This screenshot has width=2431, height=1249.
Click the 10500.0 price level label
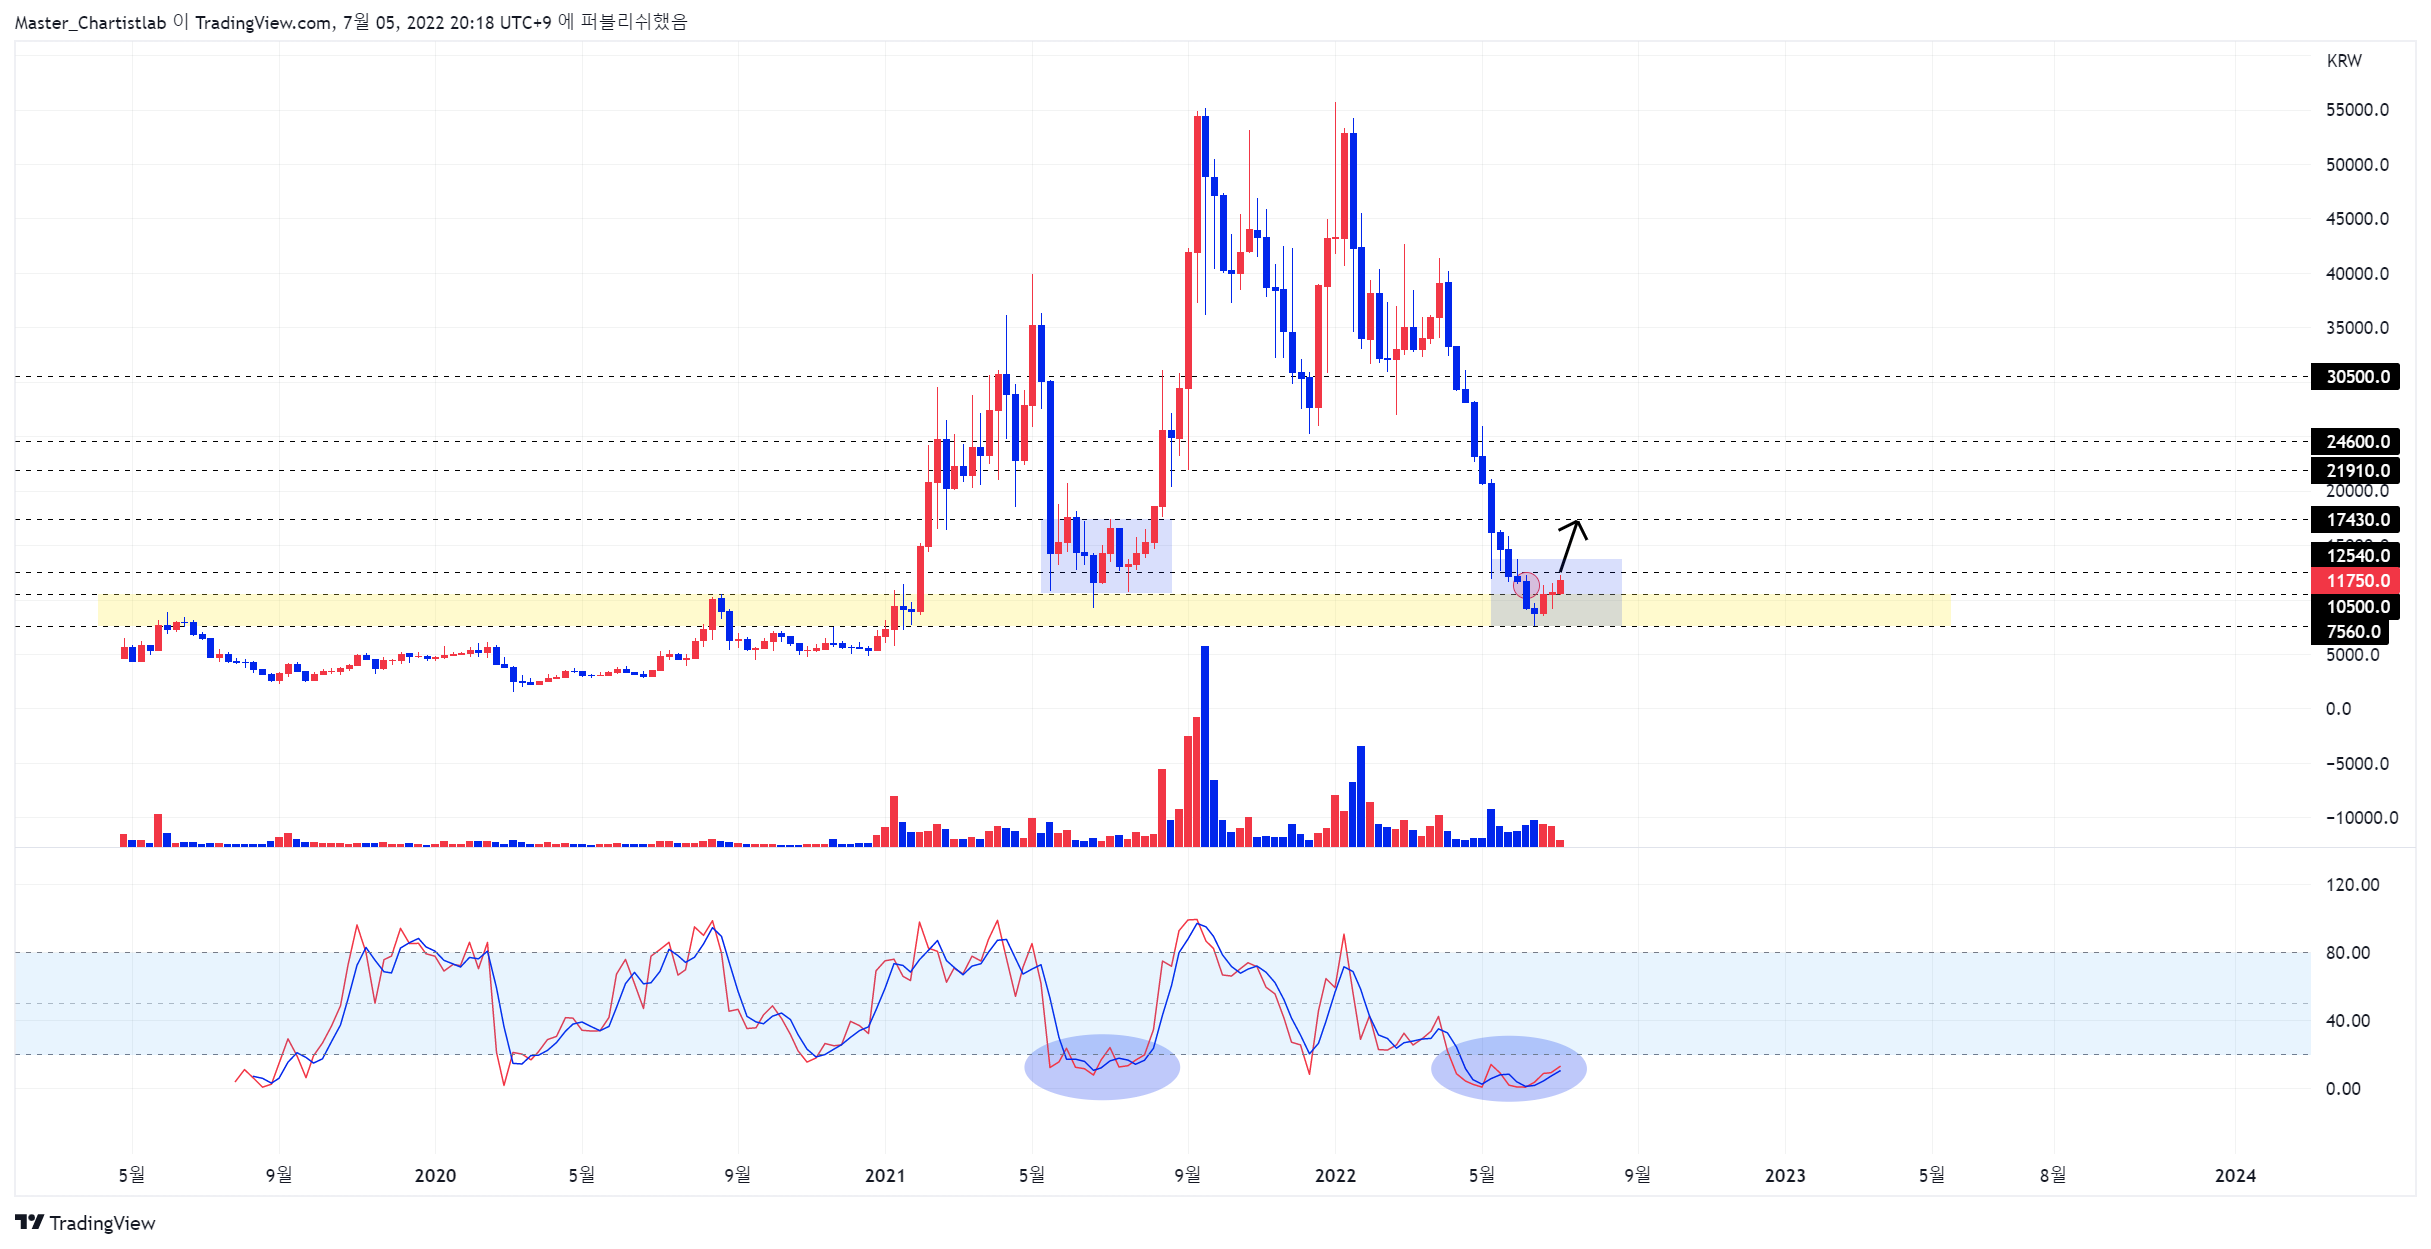(2355, 606)
